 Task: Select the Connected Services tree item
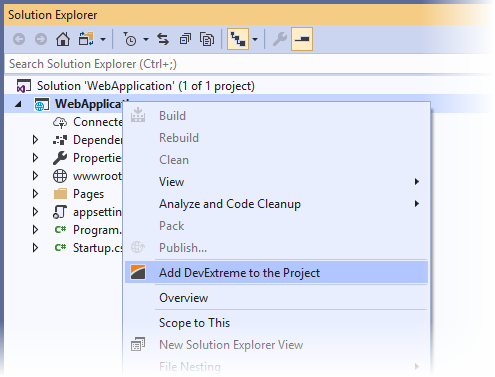tap(98, 122)
